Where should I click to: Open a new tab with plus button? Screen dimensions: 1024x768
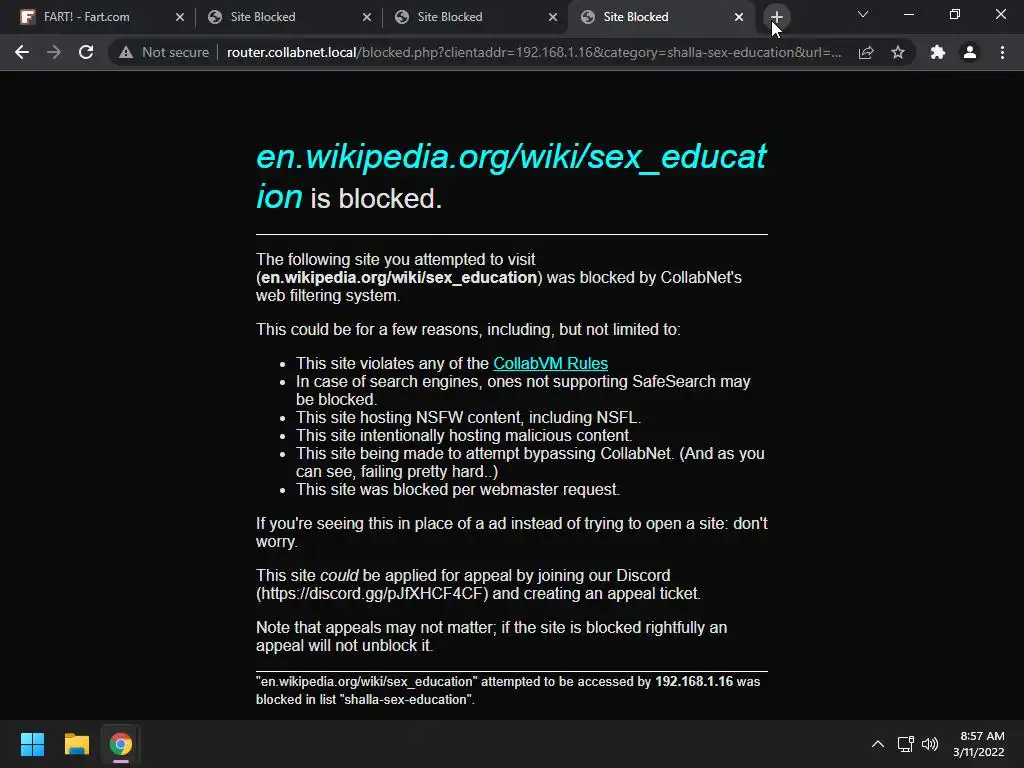pyautogui.click(x=776, y=17)
